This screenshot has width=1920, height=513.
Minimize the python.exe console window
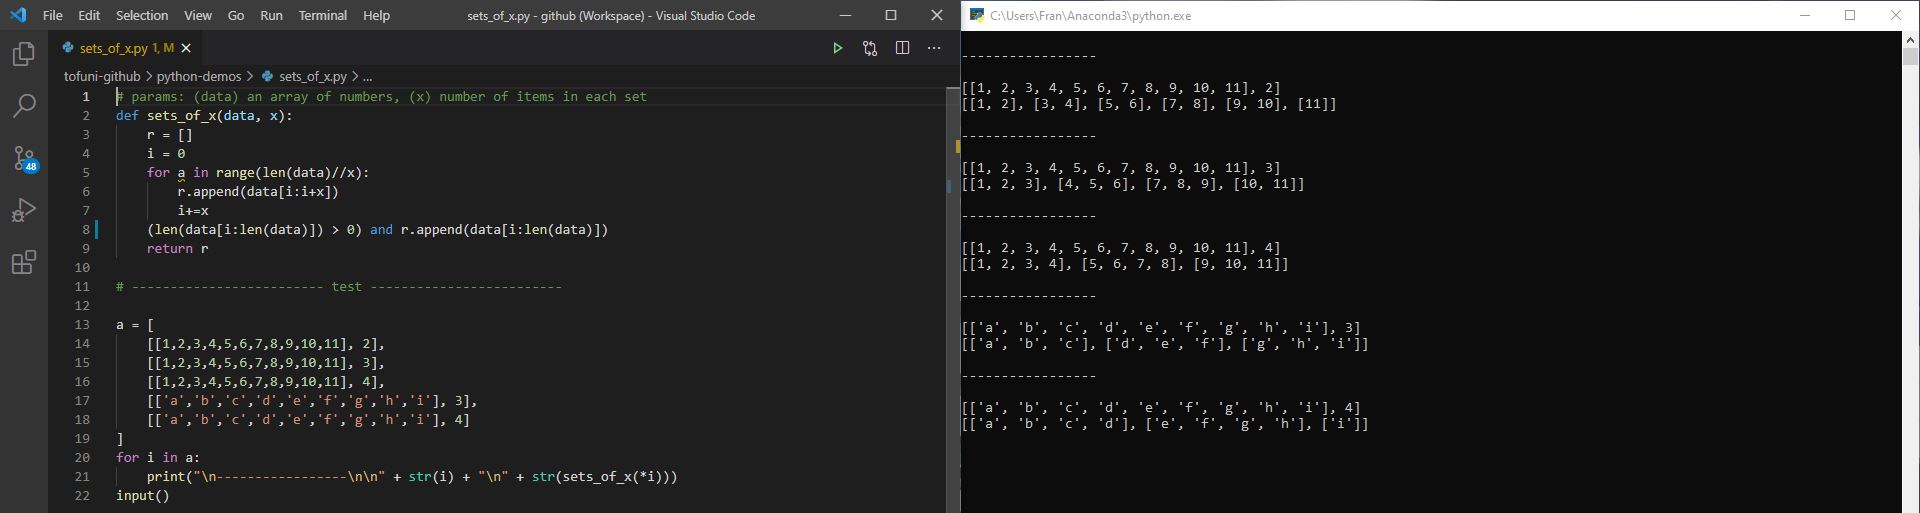tap(1805, 15)
